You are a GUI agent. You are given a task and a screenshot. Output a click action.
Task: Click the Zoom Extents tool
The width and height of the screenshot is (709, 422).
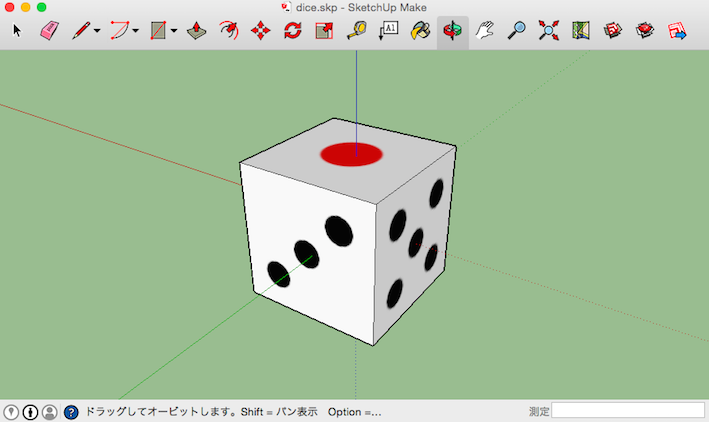point(548,31)
